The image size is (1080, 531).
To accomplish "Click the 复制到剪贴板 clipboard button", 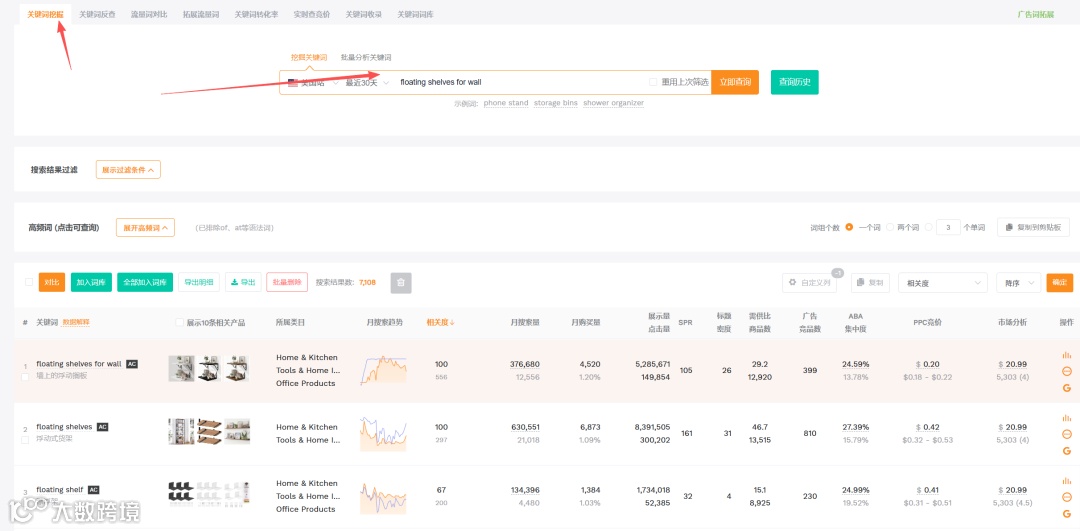I will tap(1033, 227).
